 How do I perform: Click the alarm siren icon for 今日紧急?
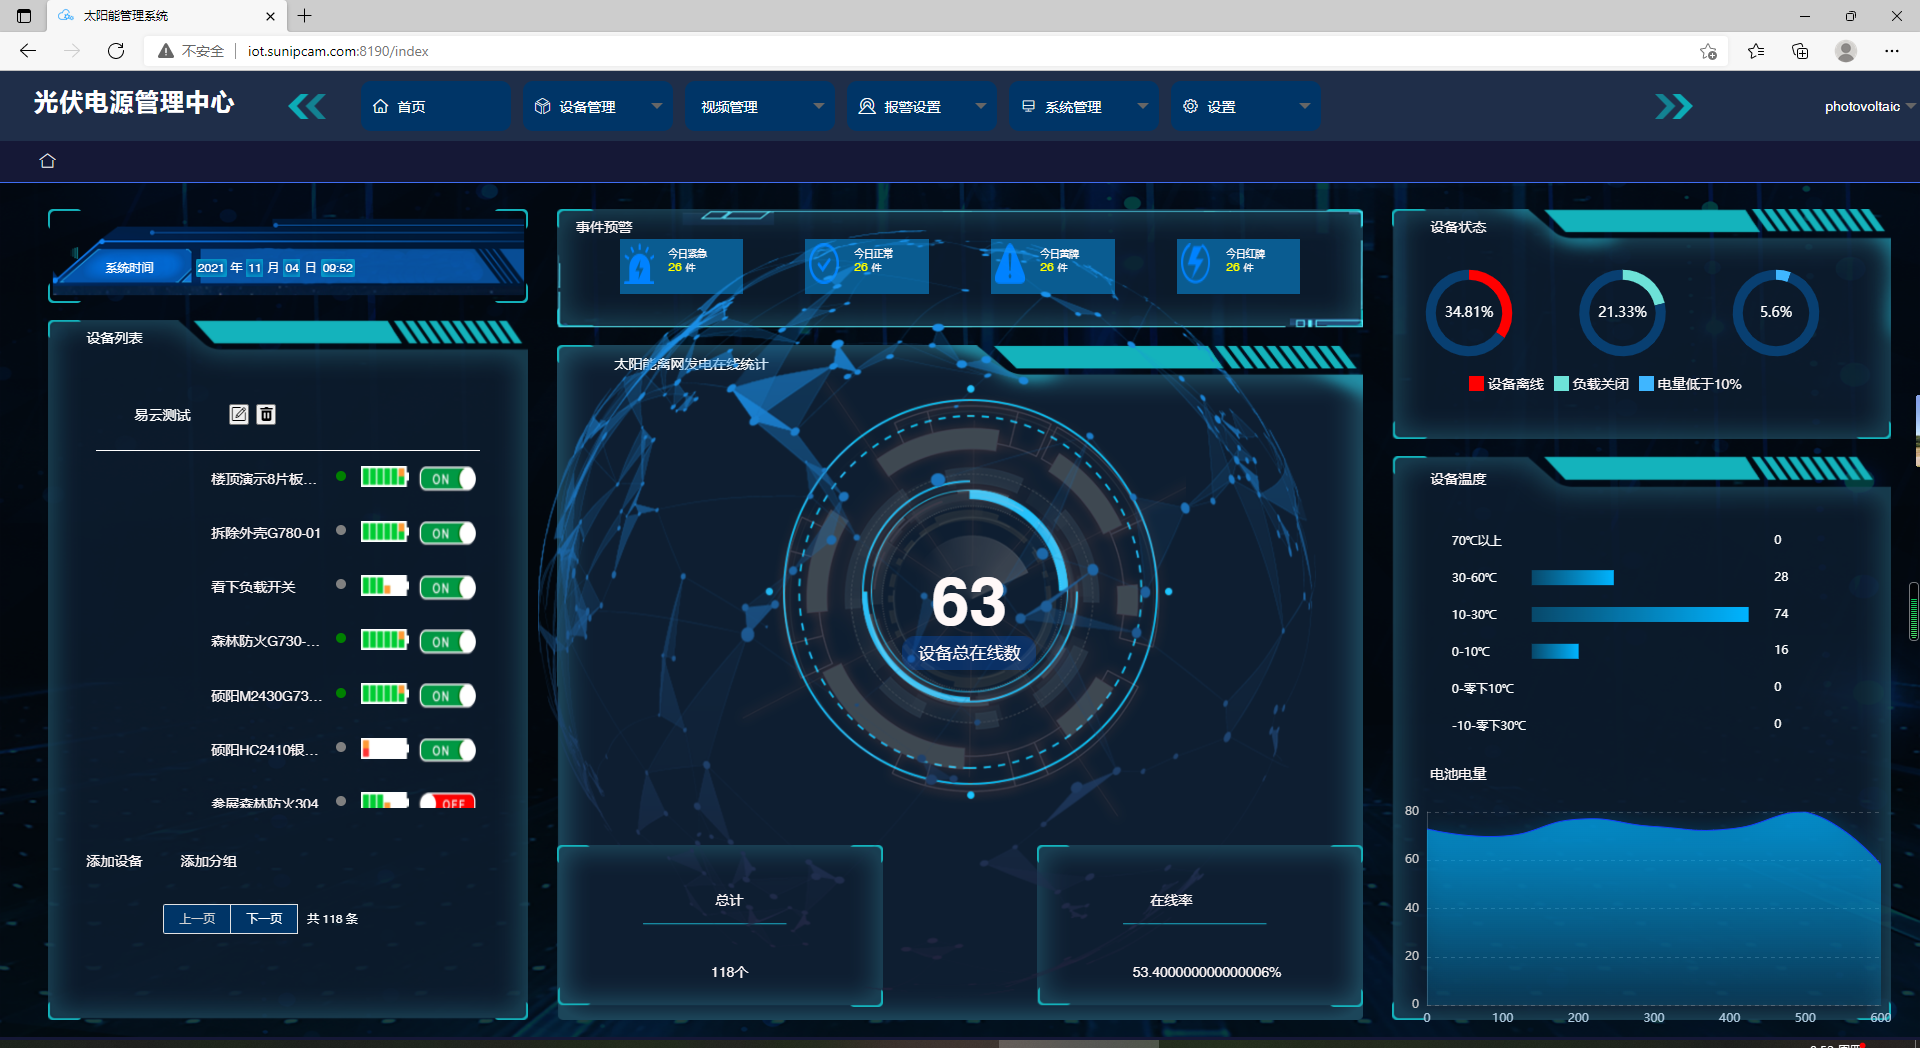(639, 266)
